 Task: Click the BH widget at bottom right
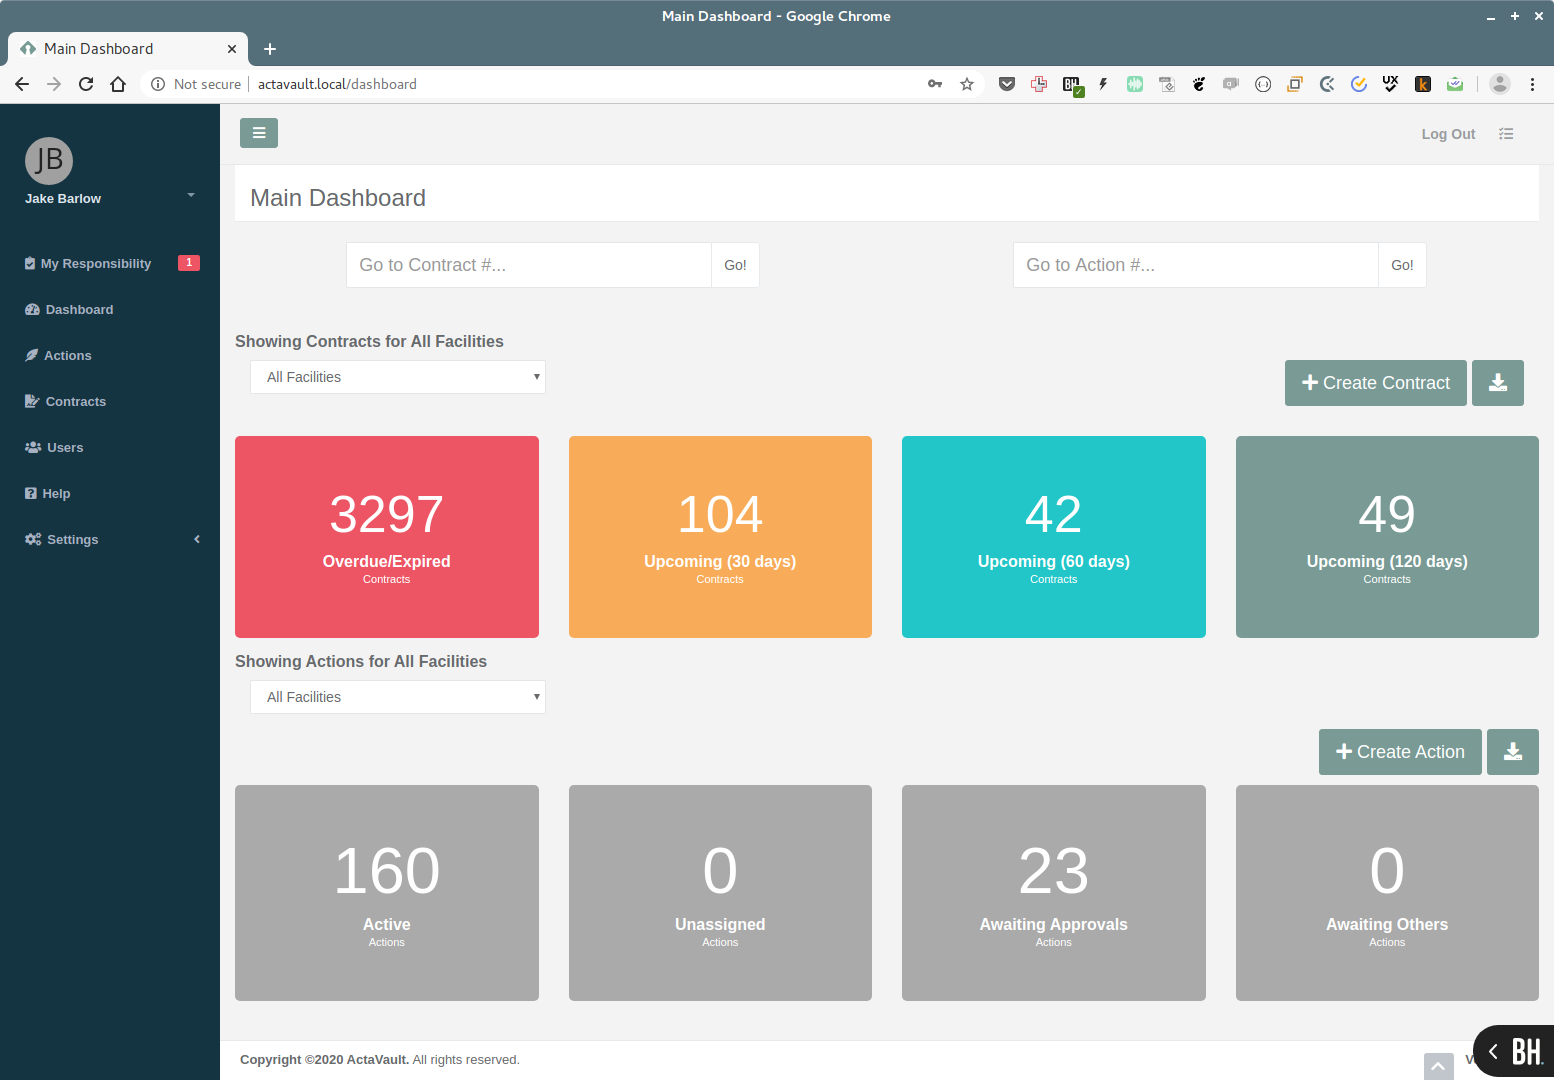1514,1051
